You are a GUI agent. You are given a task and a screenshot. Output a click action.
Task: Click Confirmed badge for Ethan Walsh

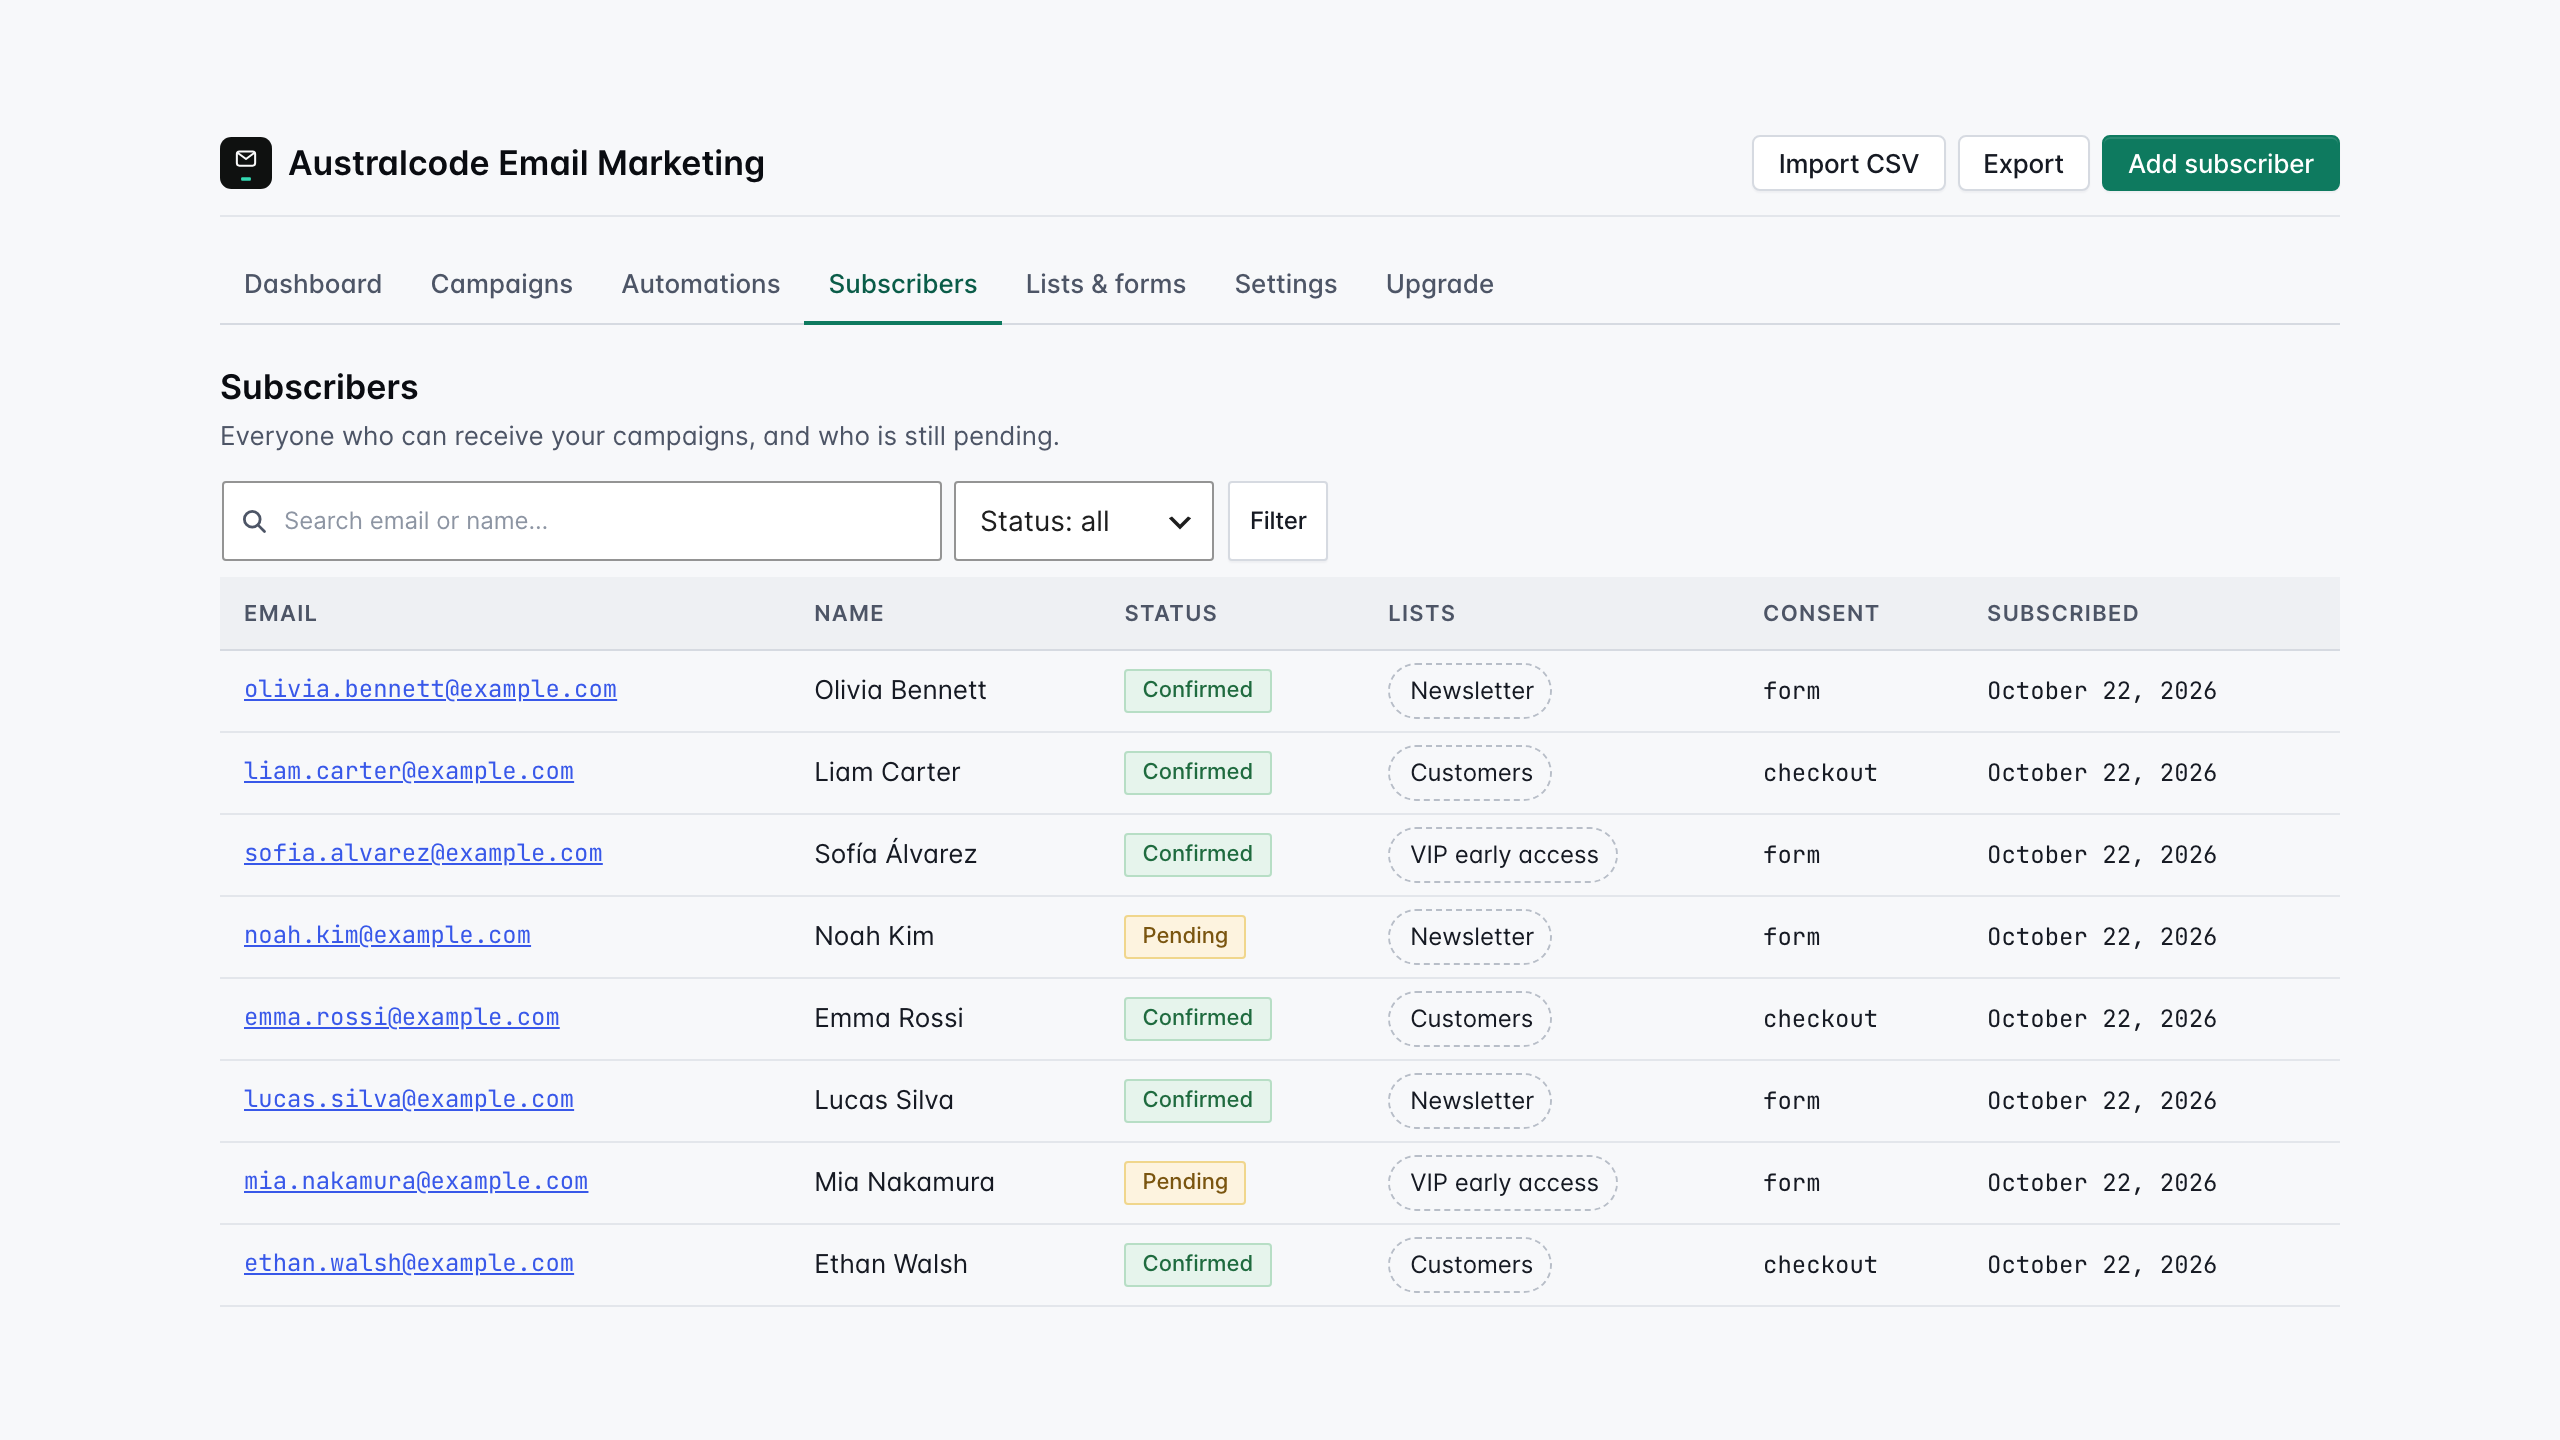pyautogui.click(x=1198, y=1265)
